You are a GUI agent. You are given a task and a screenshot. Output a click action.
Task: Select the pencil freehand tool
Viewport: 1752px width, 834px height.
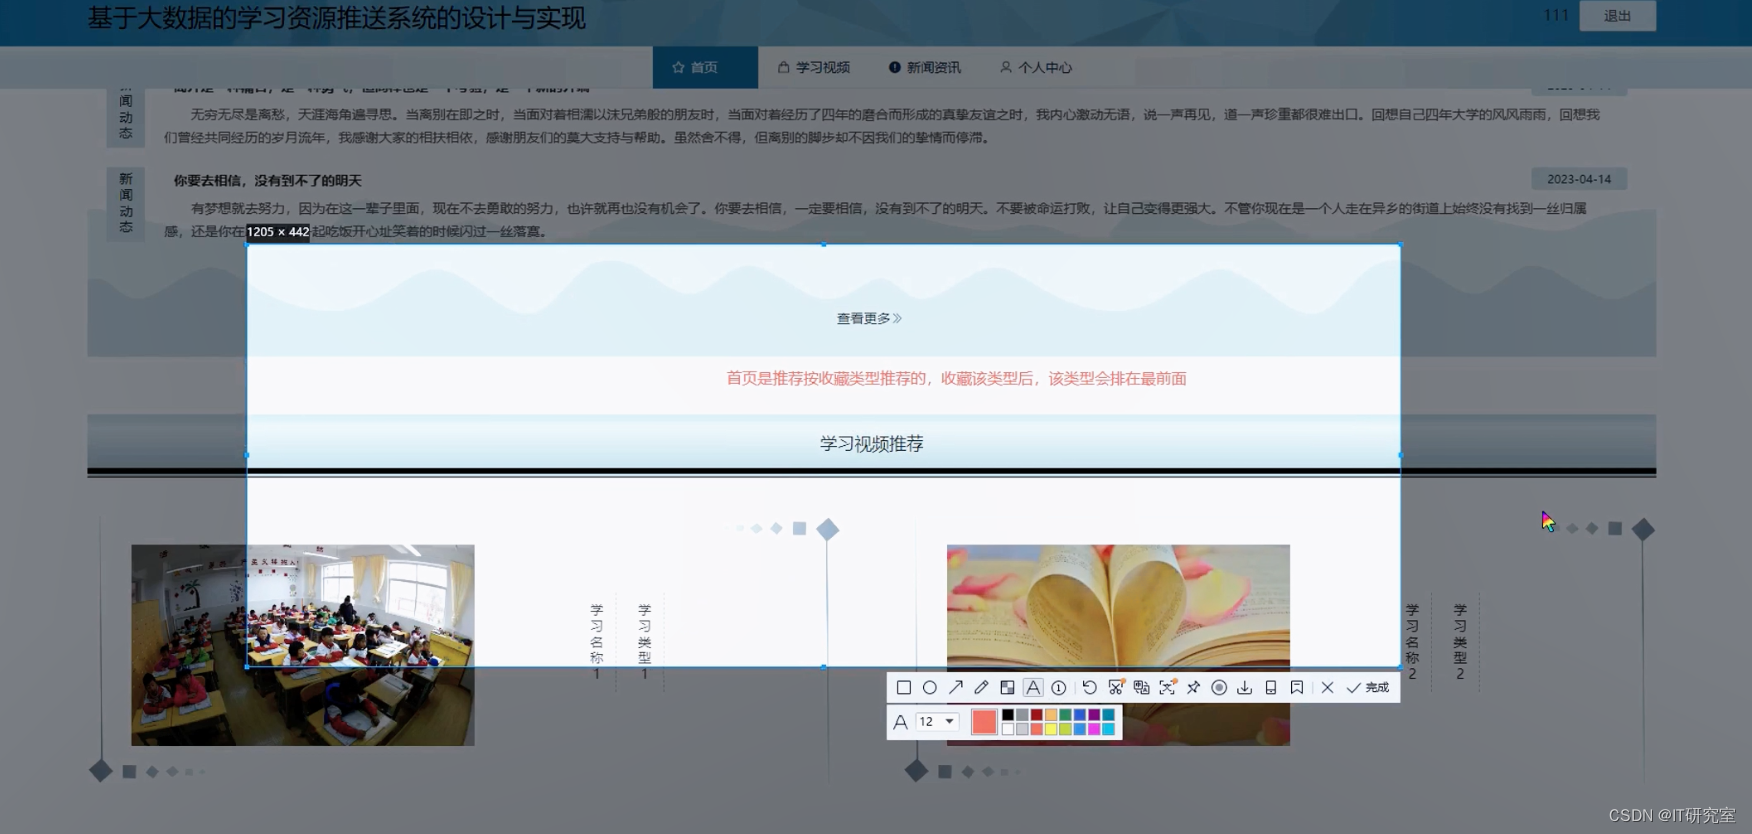[x=981, y=687]
